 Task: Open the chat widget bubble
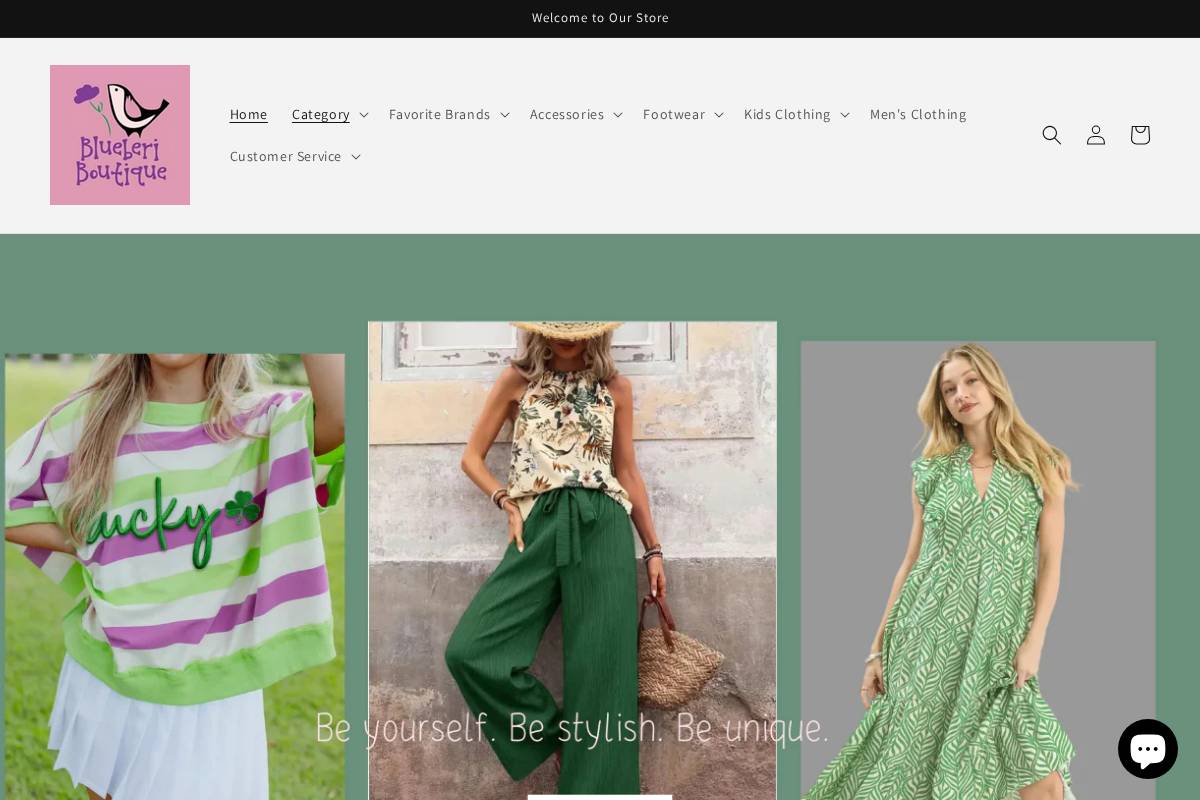tap(1148, 748)
